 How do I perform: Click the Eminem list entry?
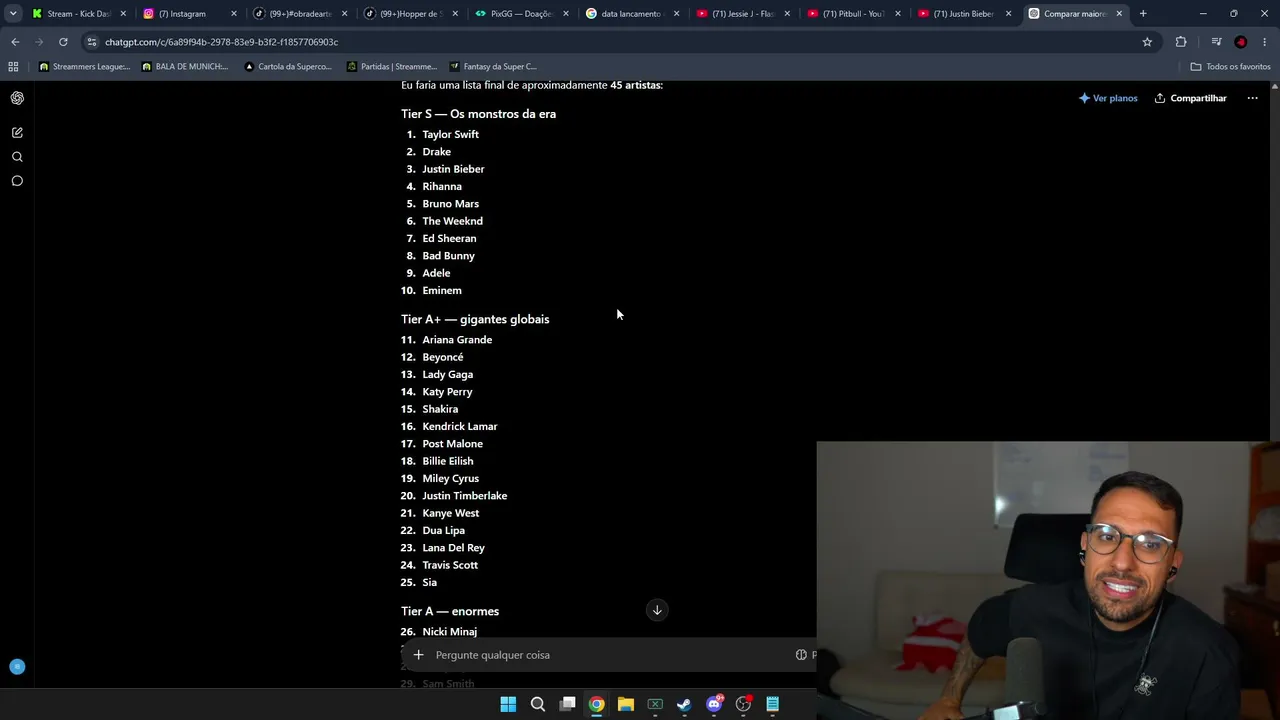click(442, 291)
